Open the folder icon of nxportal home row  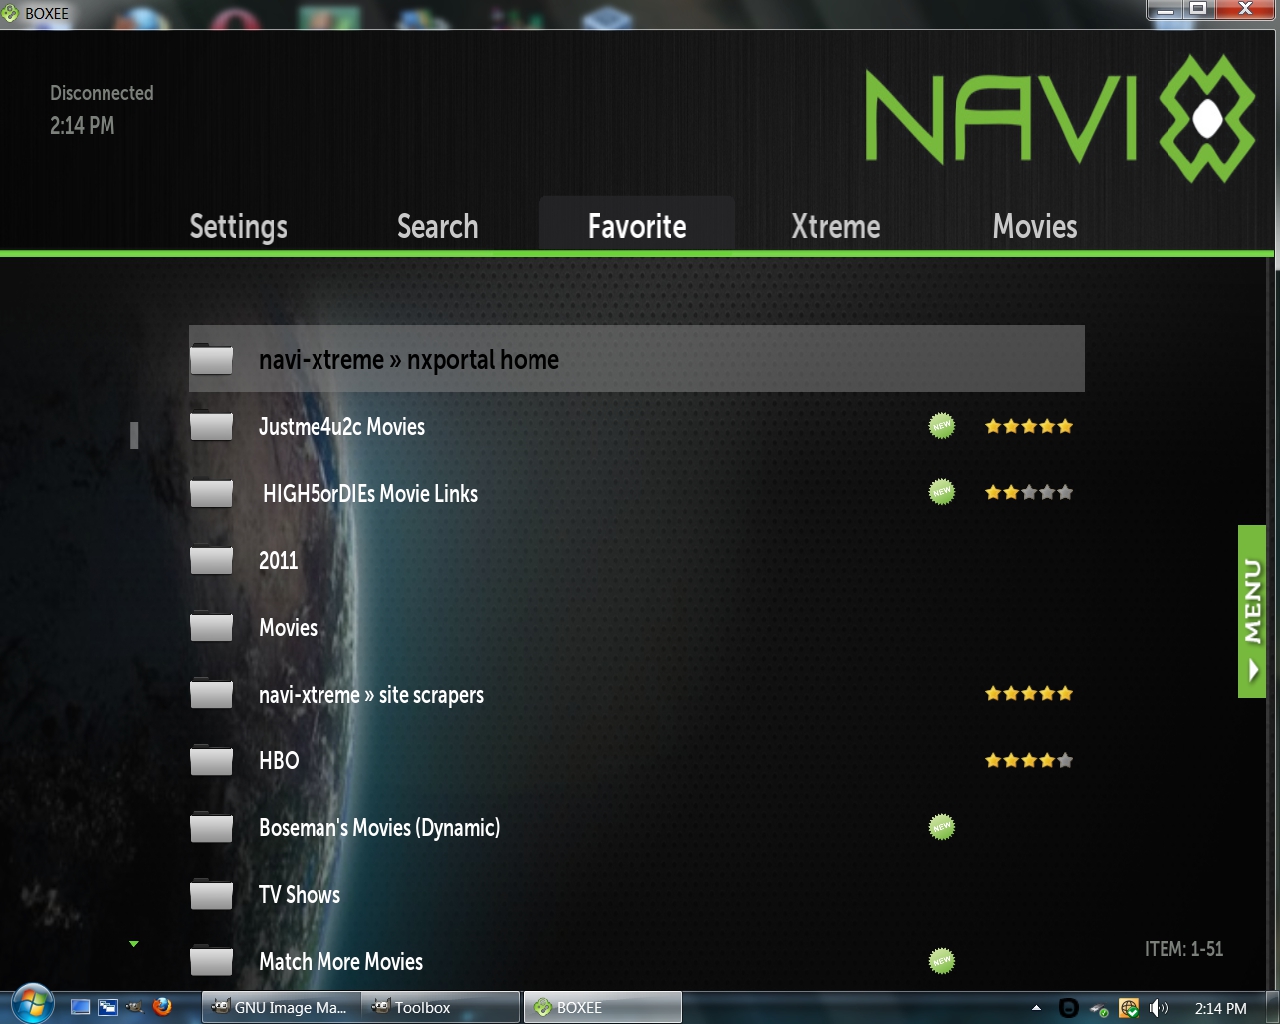[211, 359]
